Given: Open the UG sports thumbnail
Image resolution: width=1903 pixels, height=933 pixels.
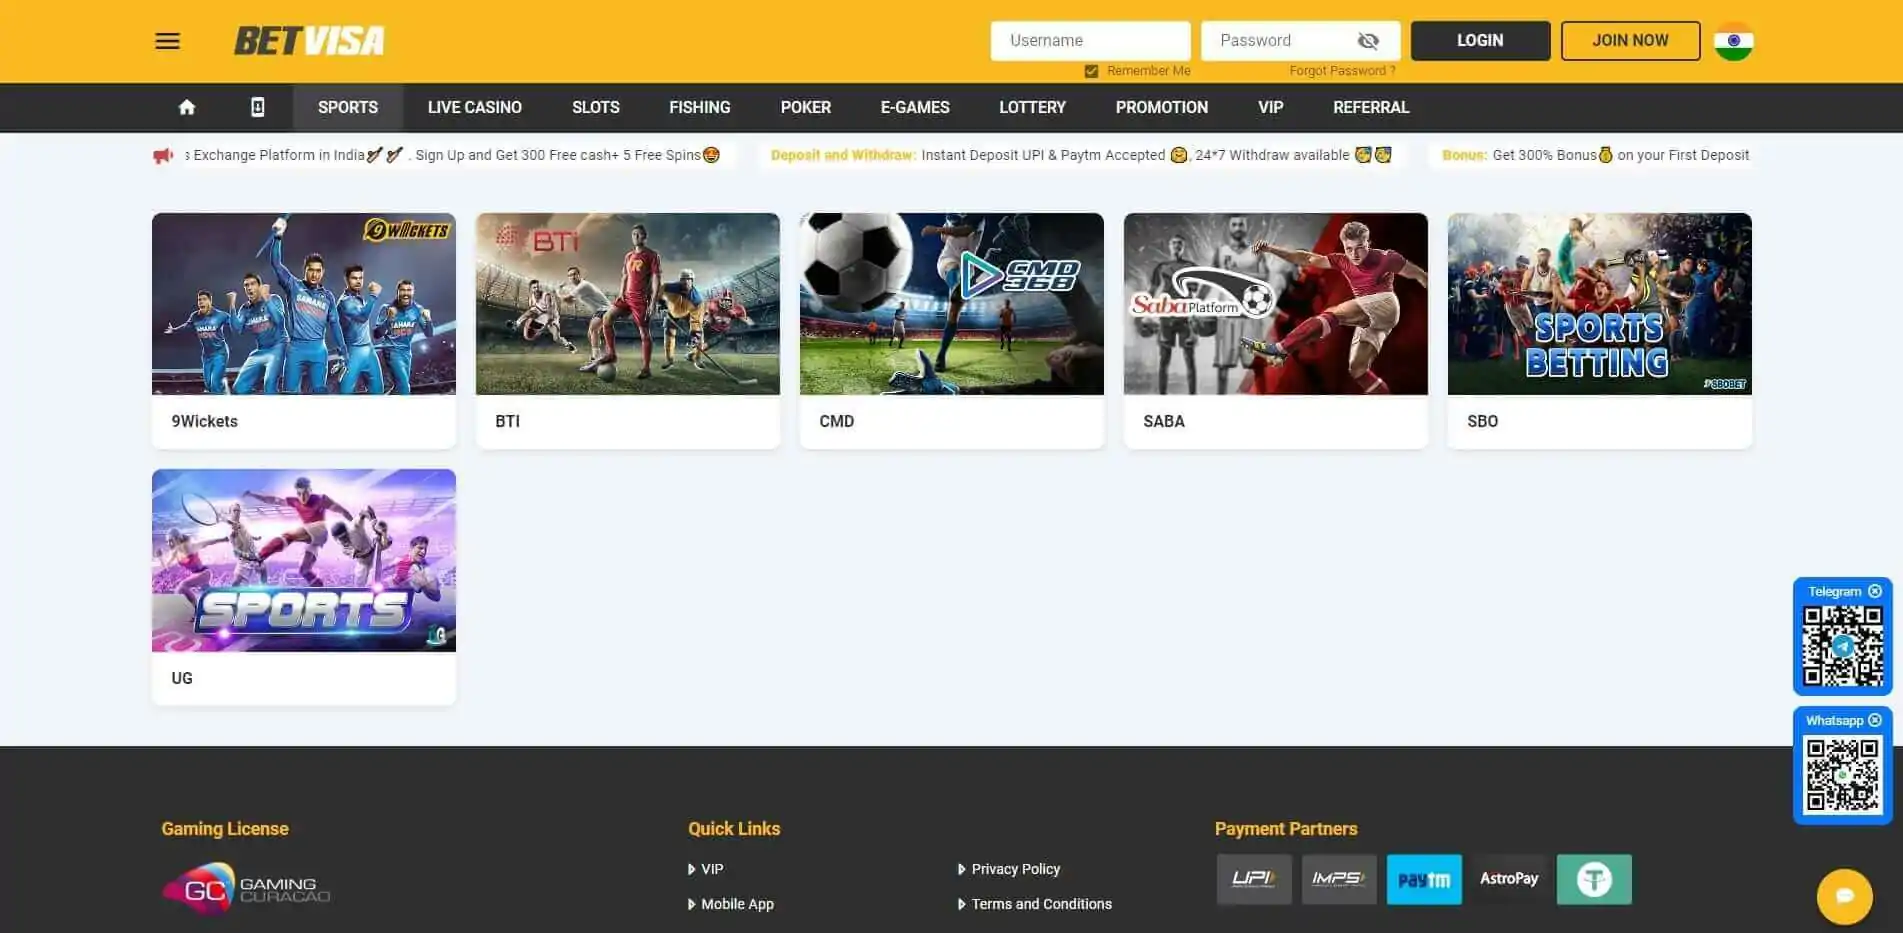Looking at the screenshot, I should coord(304,560).
